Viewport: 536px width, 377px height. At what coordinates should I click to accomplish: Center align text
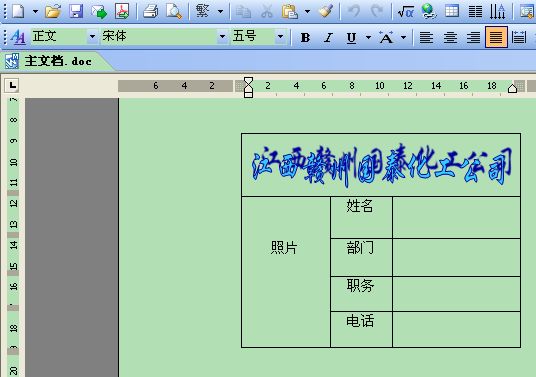click(450, 37)
